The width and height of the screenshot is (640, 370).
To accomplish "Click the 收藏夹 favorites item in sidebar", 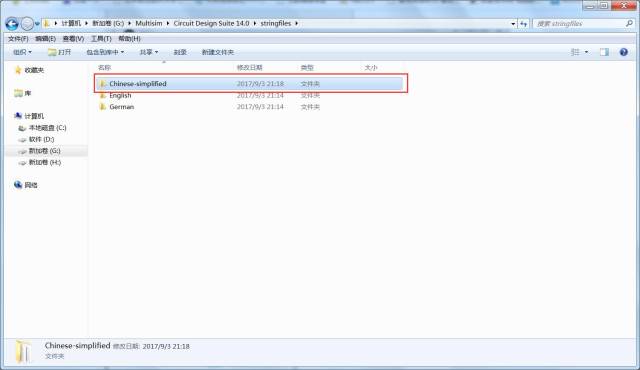I will (34, 70).
